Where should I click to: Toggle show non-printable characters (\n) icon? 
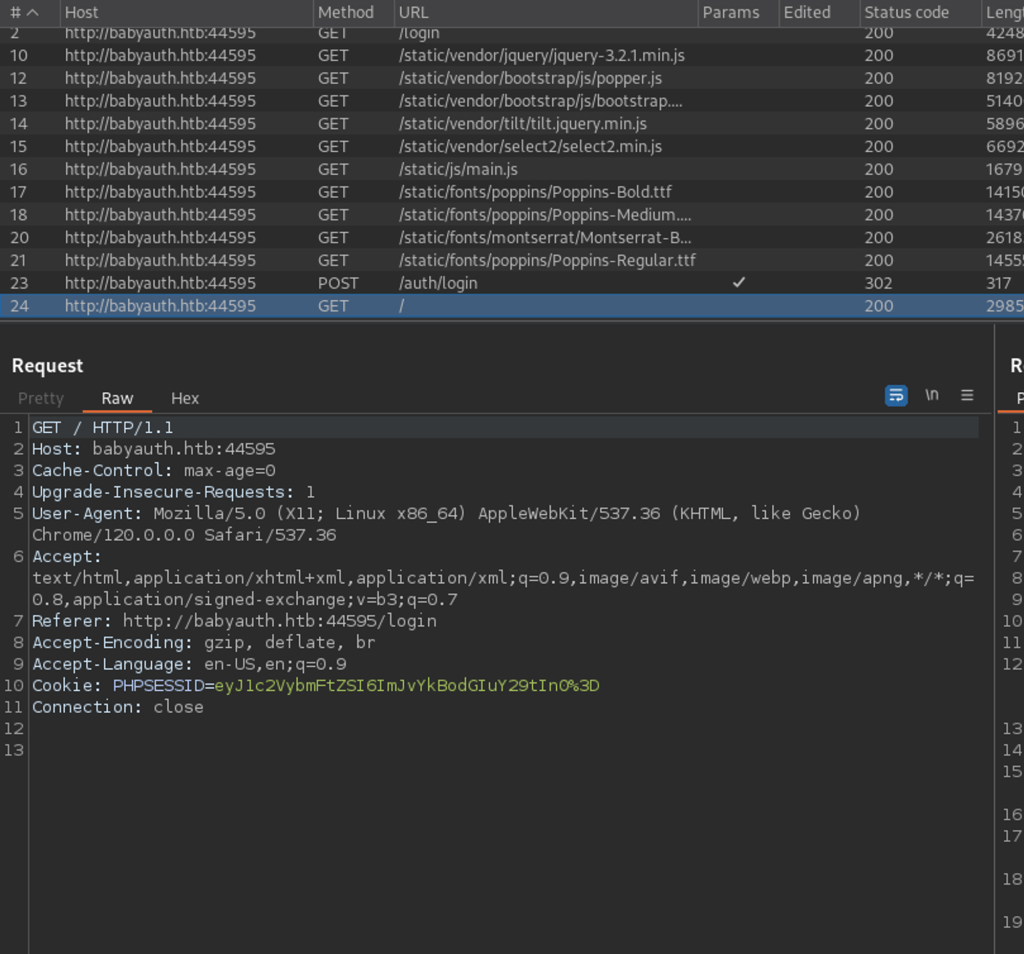pos(932,395)
